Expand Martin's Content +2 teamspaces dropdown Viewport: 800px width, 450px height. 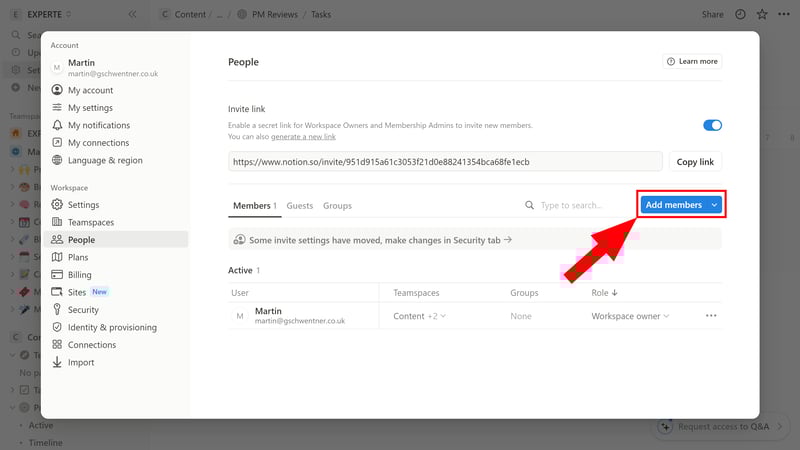pos(419,316)
